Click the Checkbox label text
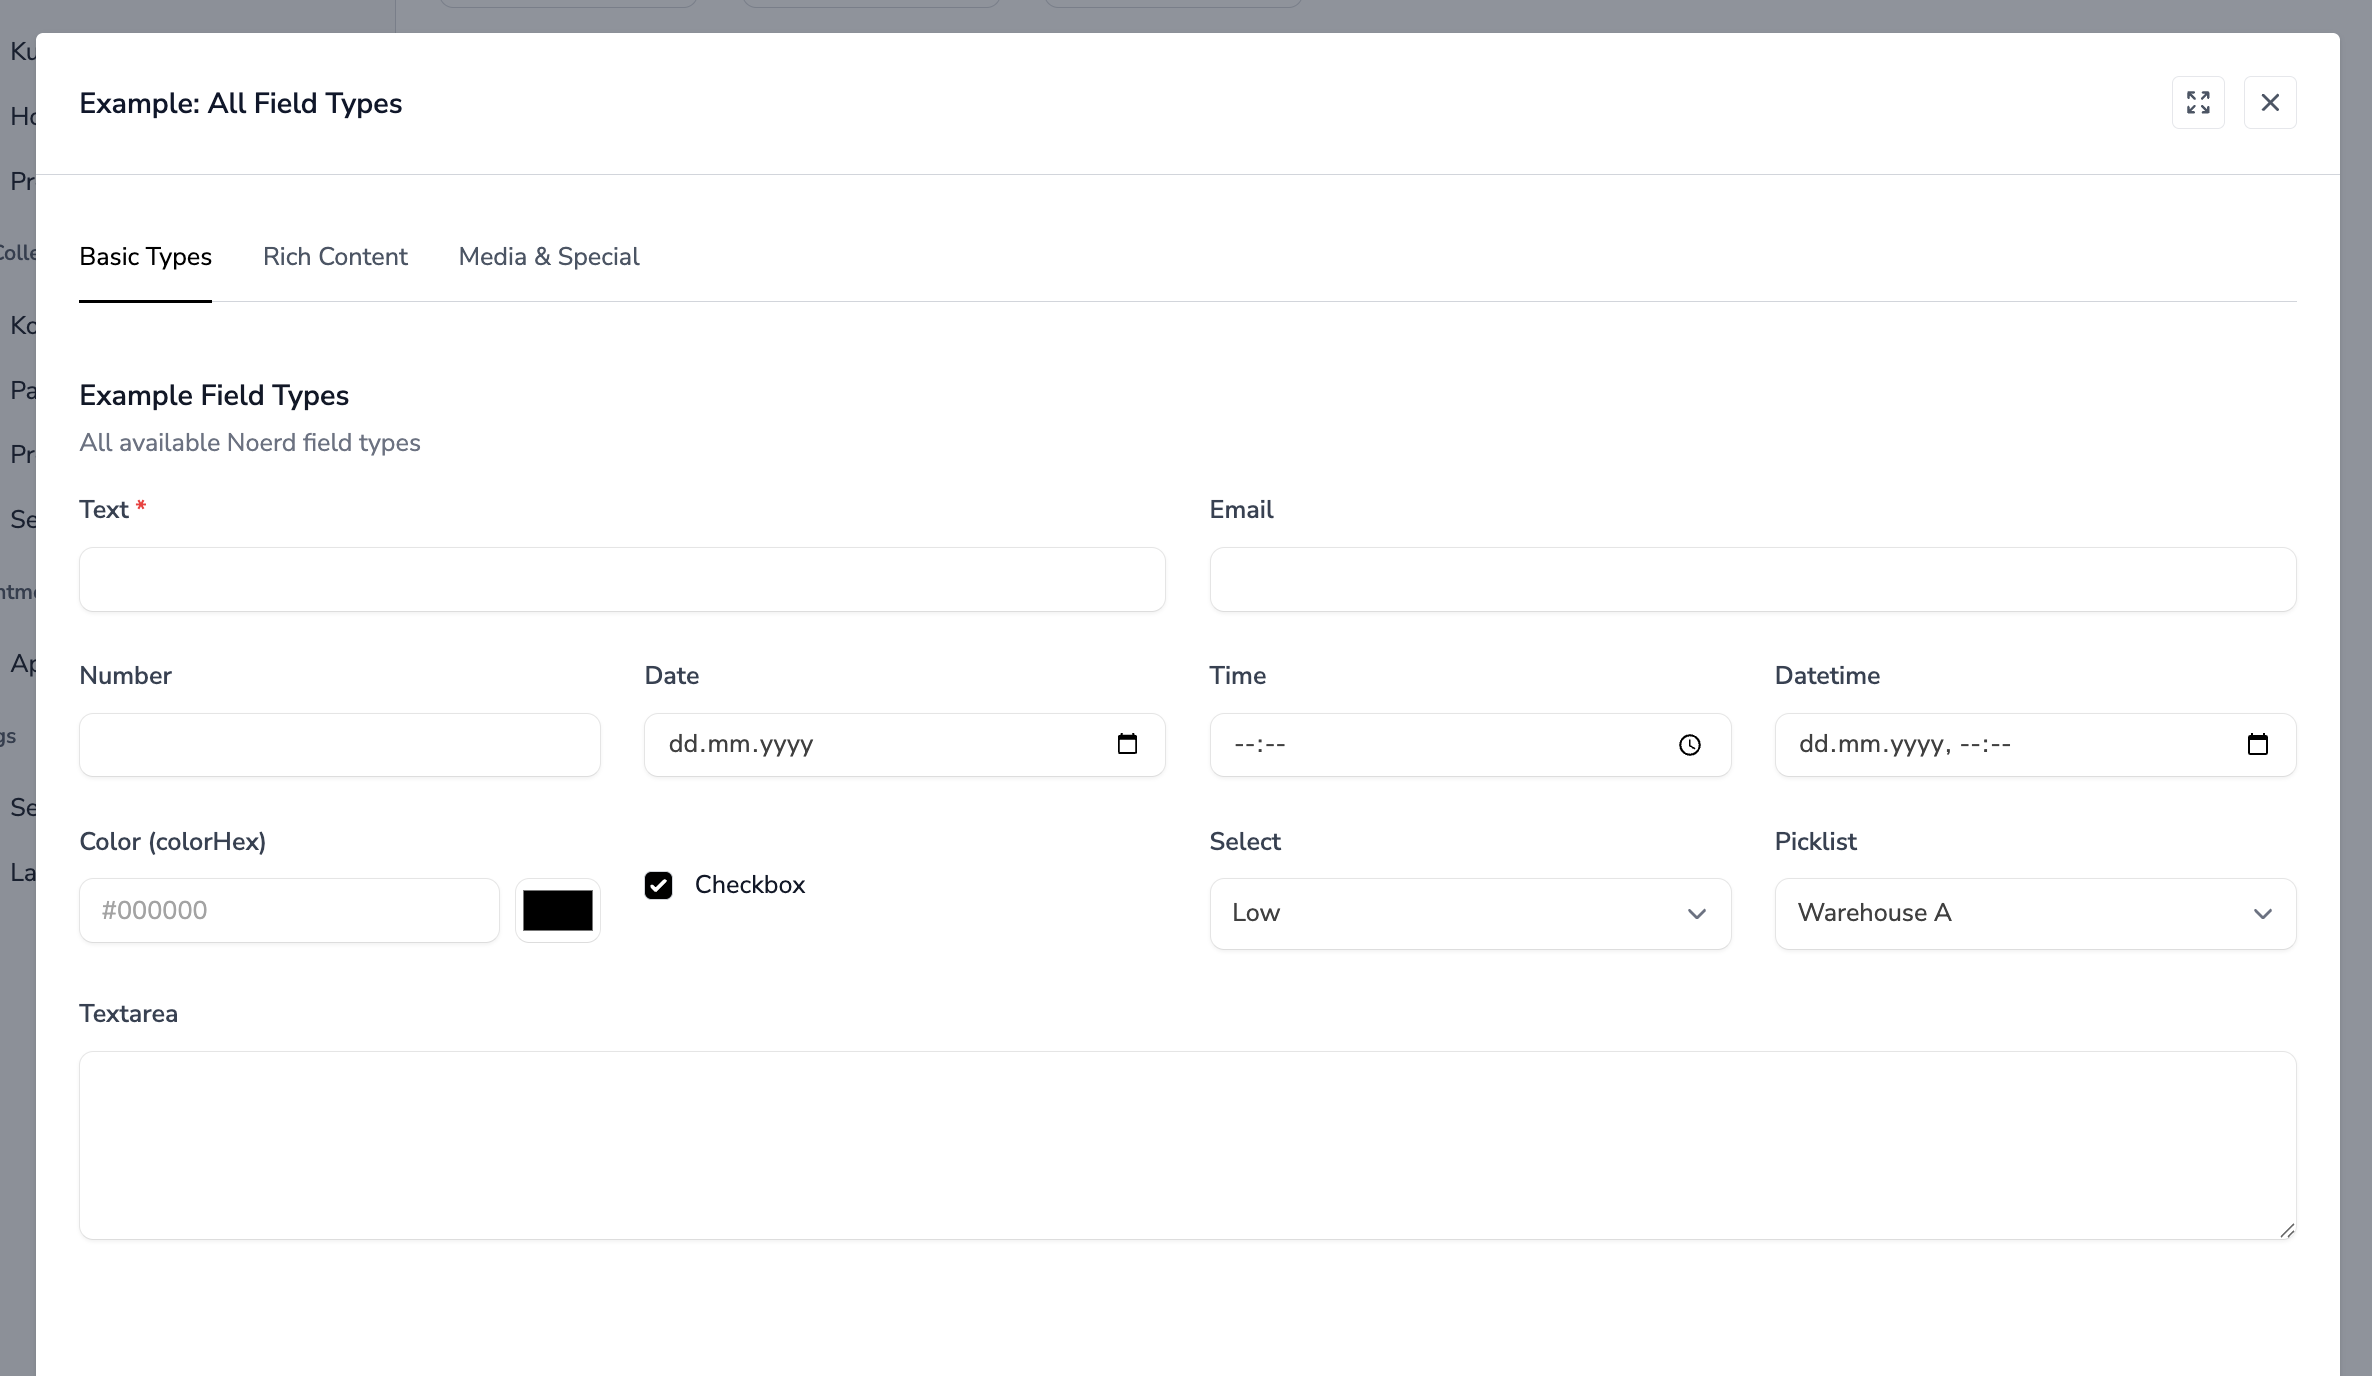 749,885
